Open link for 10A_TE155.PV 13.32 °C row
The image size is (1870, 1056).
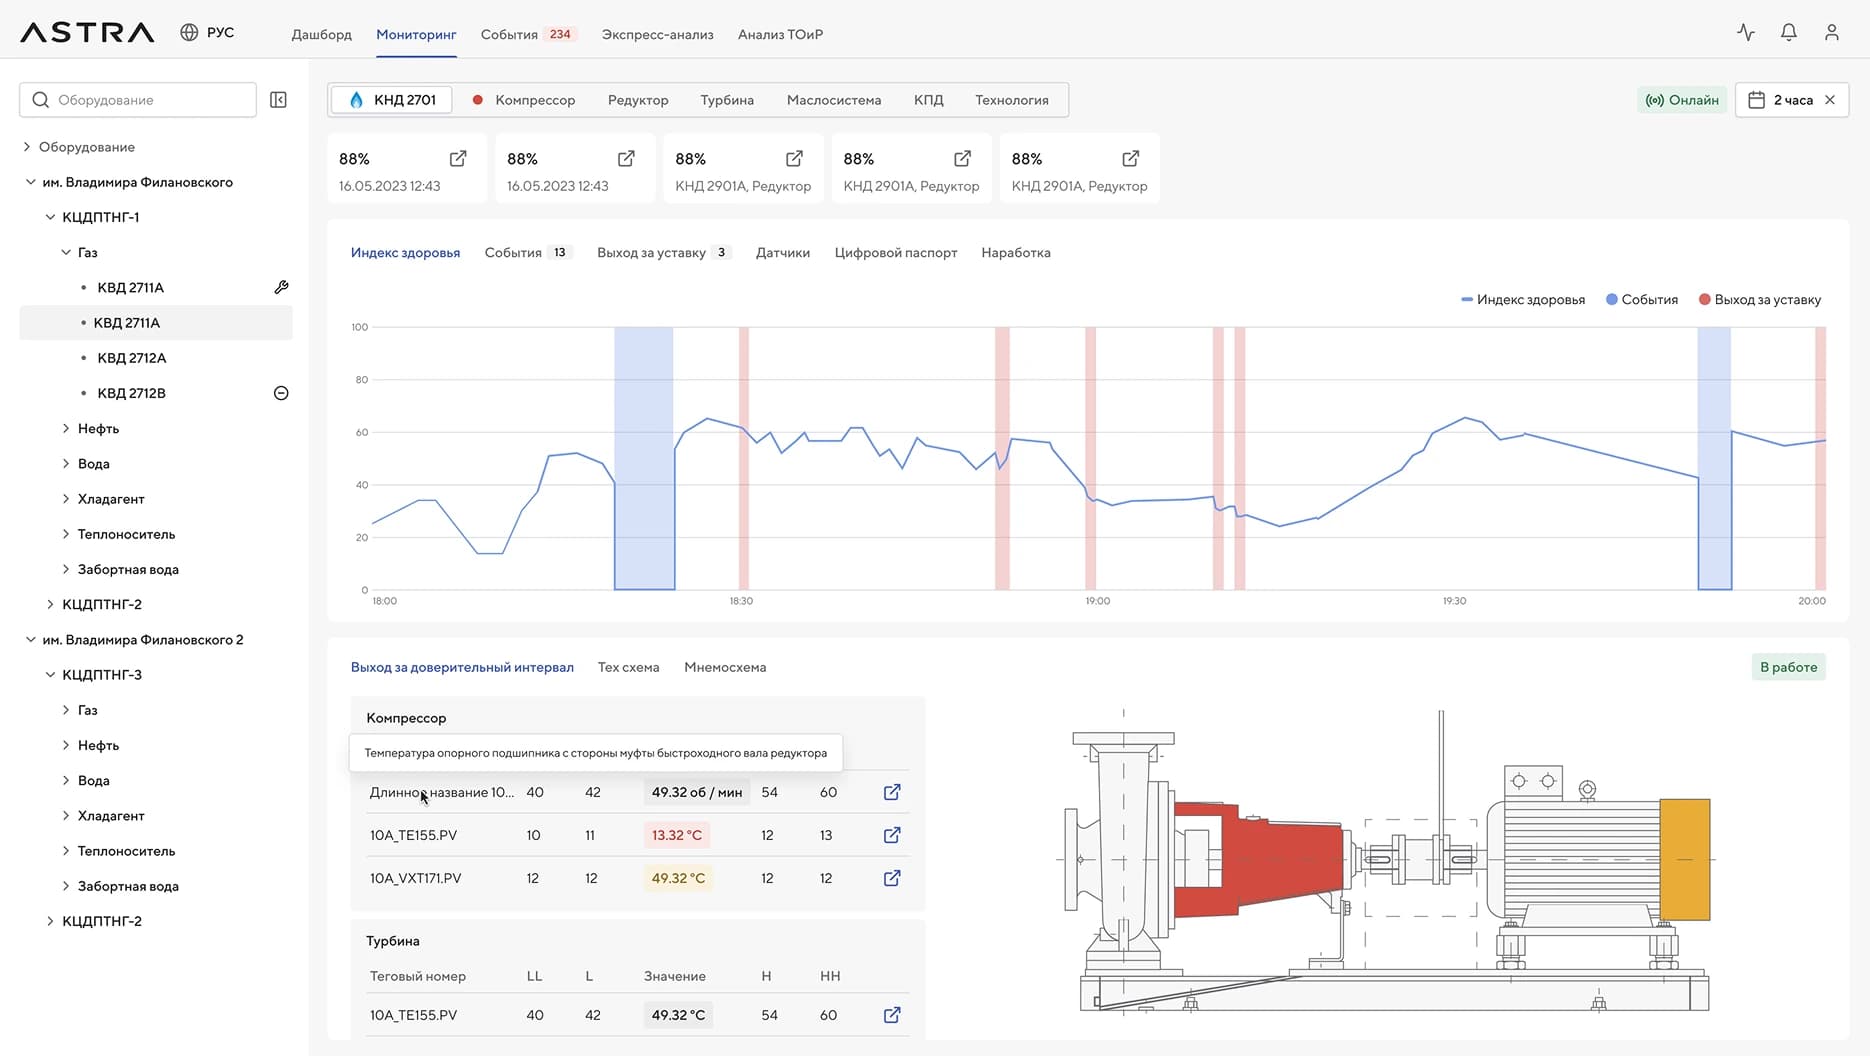892,835
